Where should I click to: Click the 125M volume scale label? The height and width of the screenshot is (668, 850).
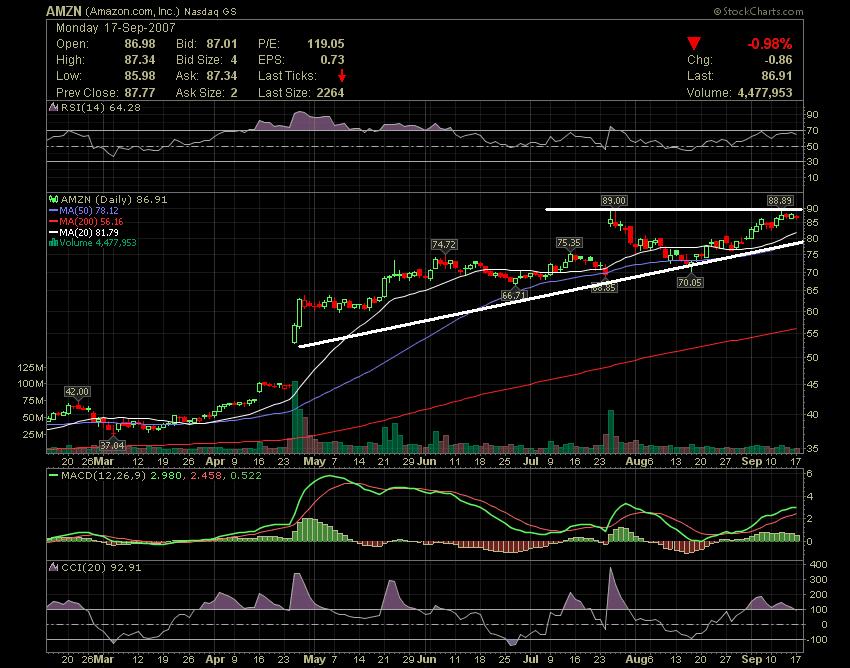[x=31, y=368]
